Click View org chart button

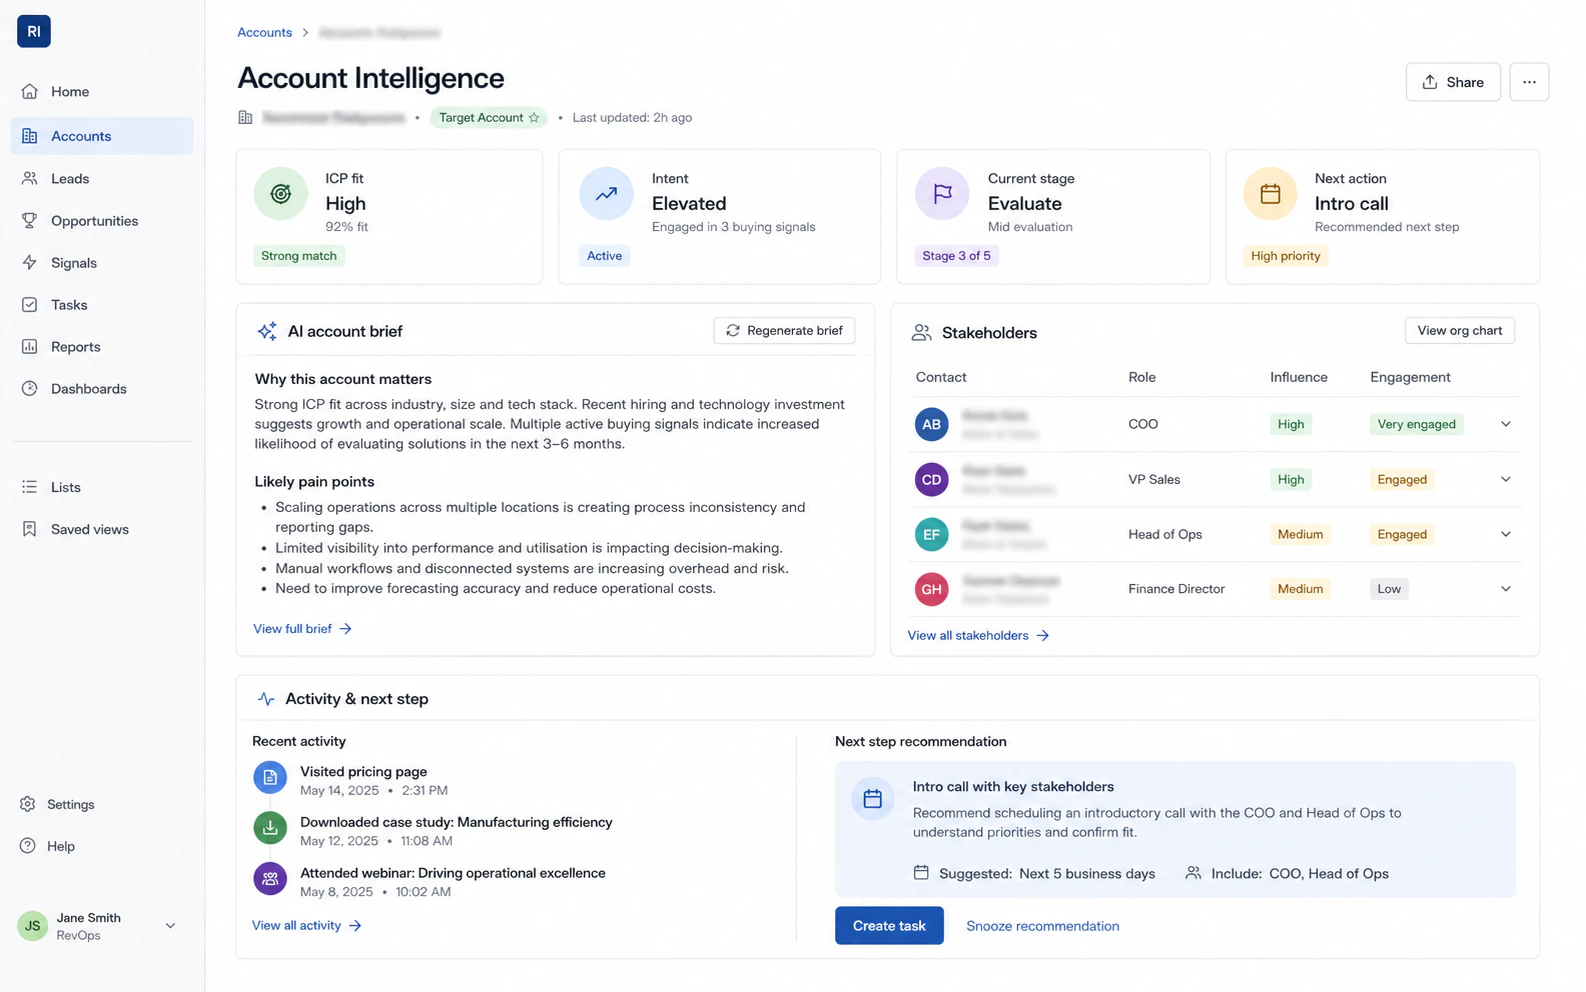coord(1459,331)
